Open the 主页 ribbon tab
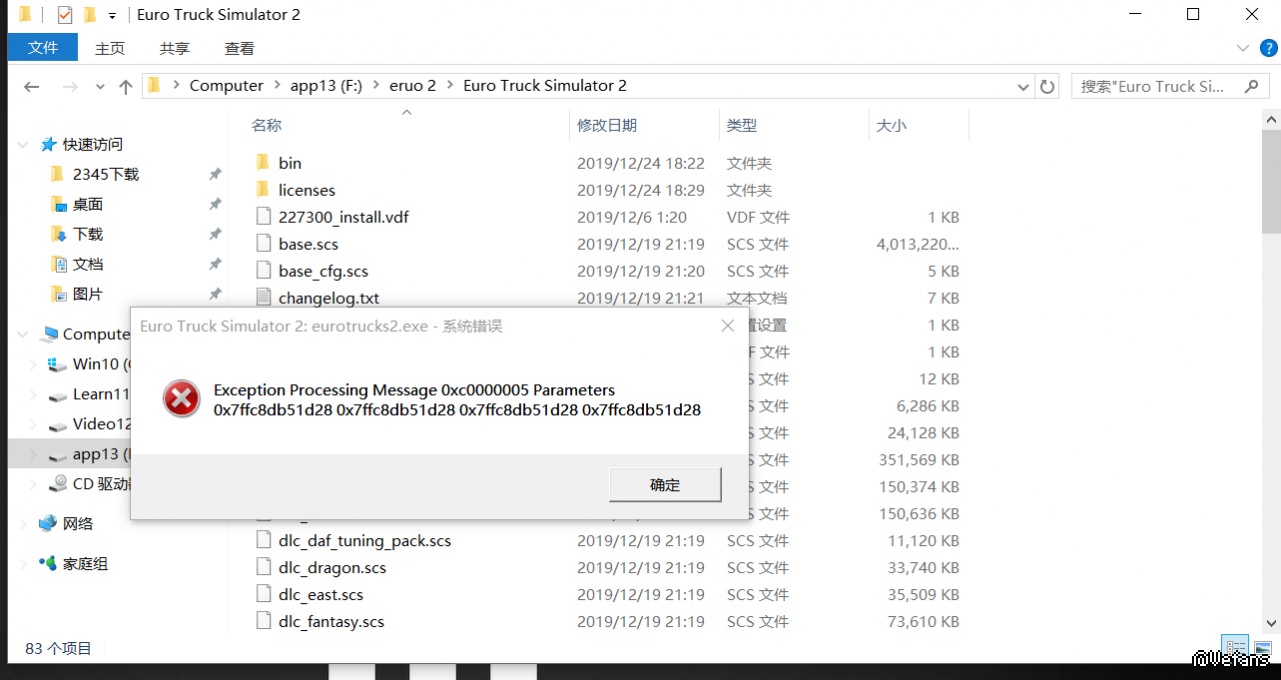This screenshot has width=1281, height=680. pyautogui.click(x=110, y=48)
